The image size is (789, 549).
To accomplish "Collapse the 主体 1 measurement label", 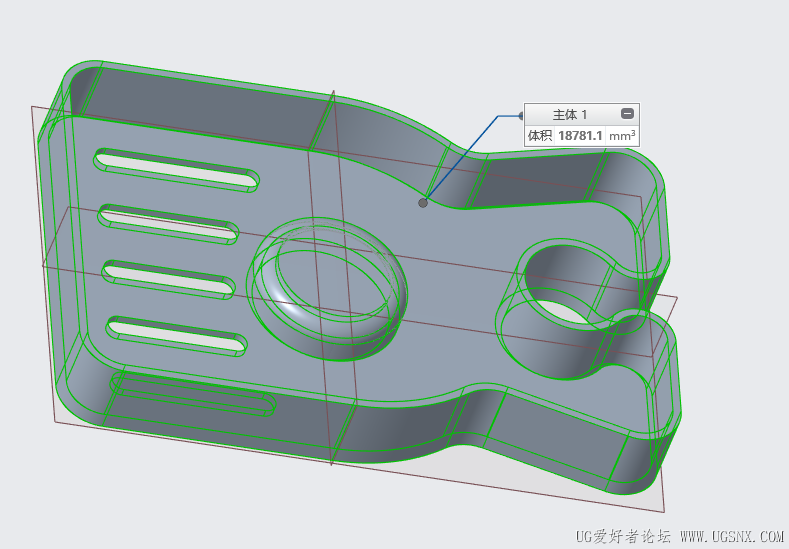I will pyautogui.click(x=627, y=114).
